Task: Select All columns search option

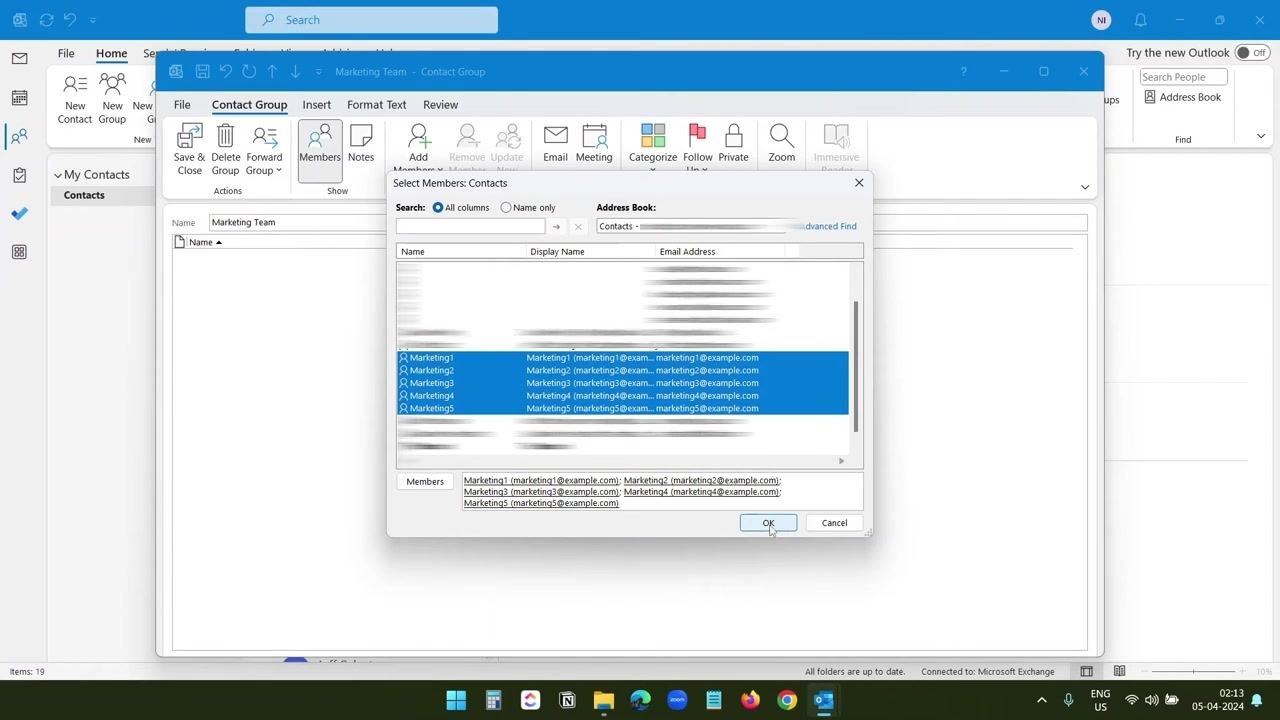Action: coord(461,208)
